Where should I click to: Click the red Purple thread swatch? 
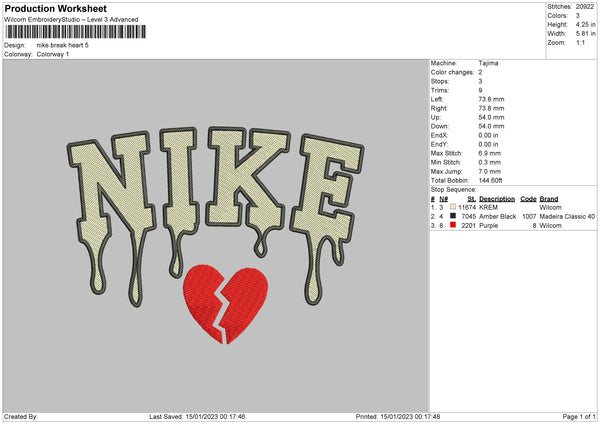click(x=453, y=225)
